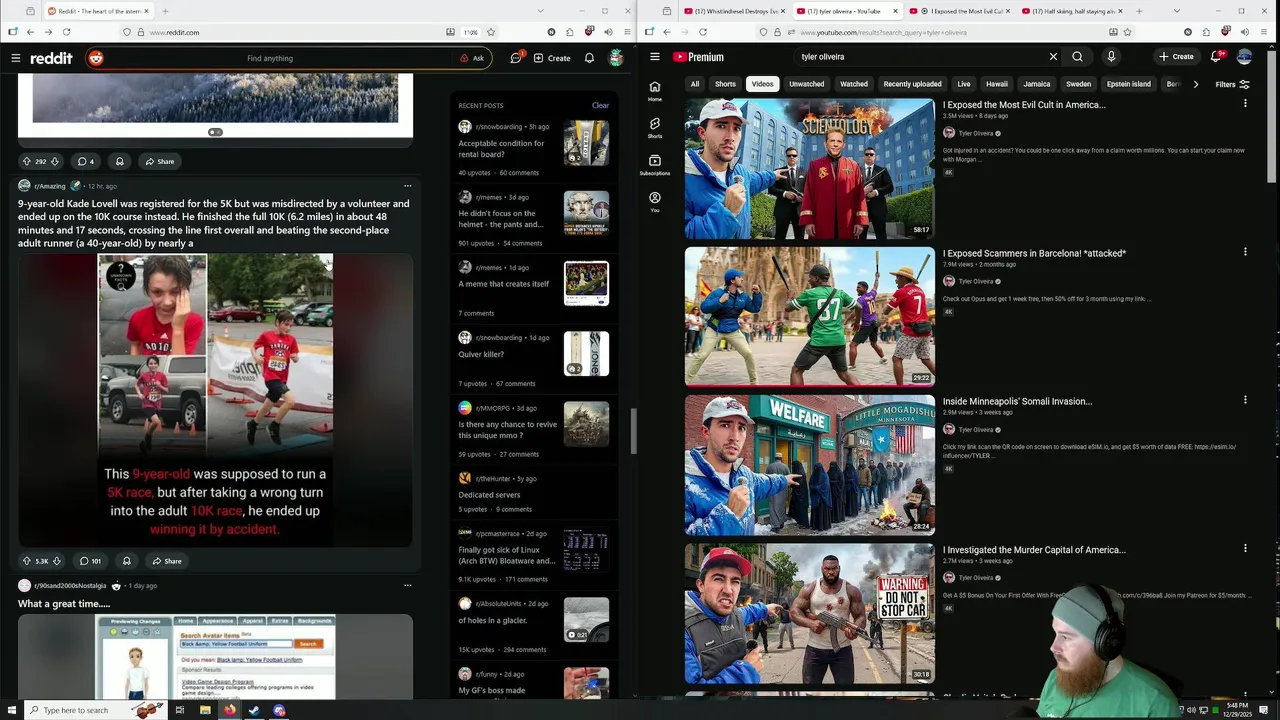Reload the Reddit browser page
The height and width of the screenshot is (720, 1280).
click(66, 32)
